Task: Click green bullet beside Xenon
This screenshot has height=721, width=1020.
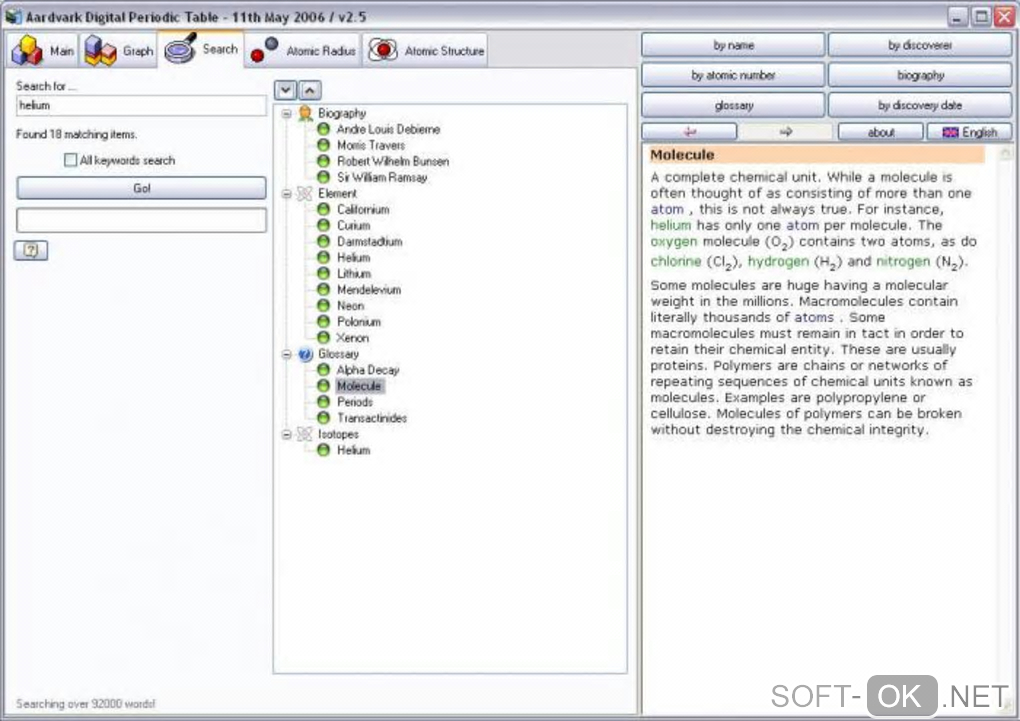Action: [323, 337]
